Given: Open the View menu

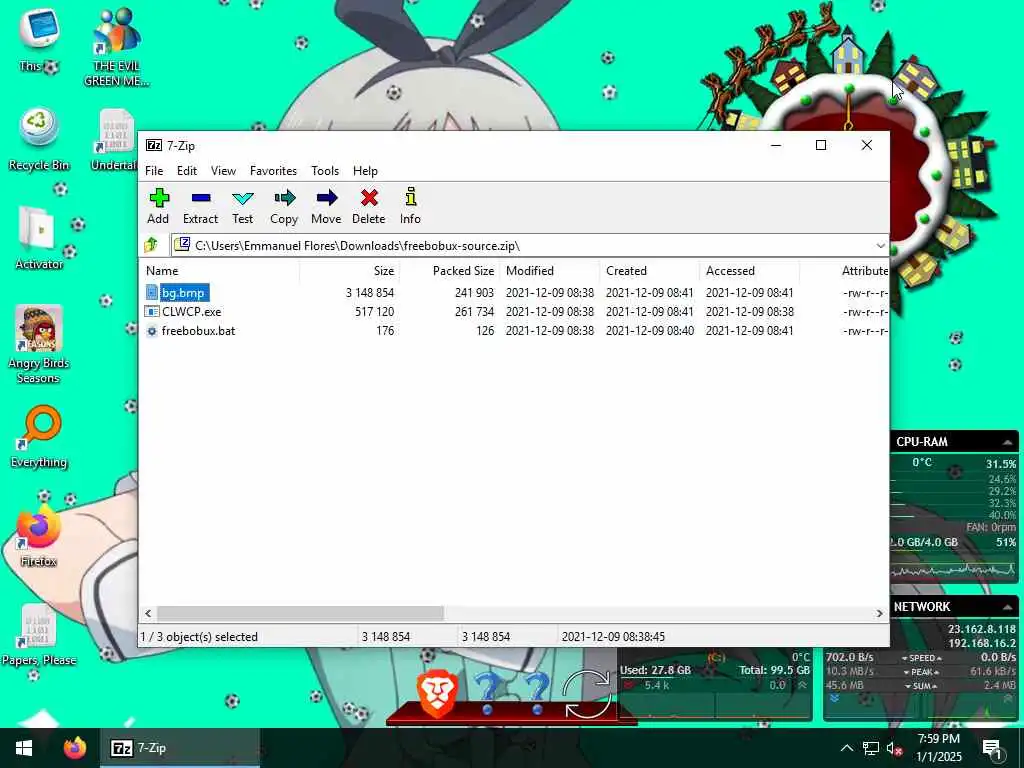Looking at the screenshot, I should (x=223, y=170).
